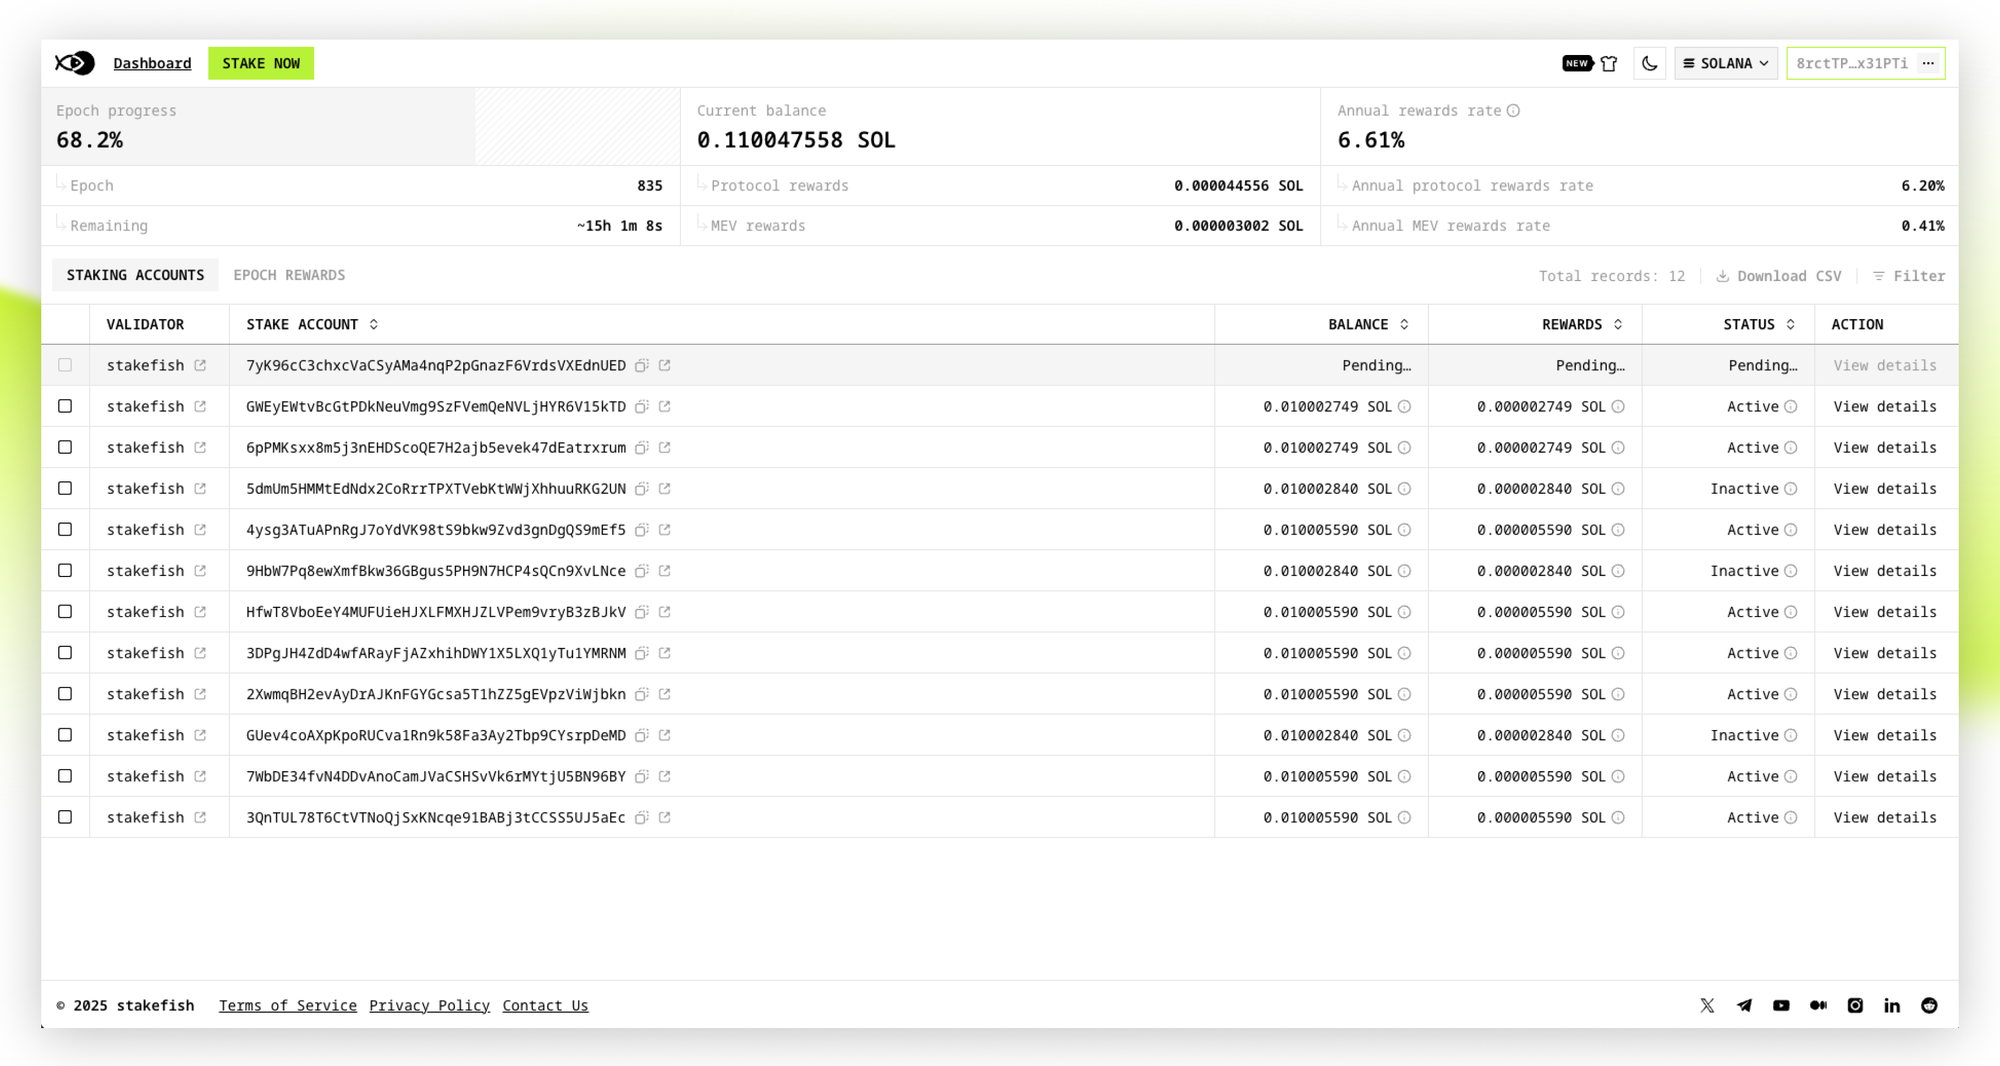Open stakefish YouTube channel

pyautogui.click(x=1781, y=1005)
